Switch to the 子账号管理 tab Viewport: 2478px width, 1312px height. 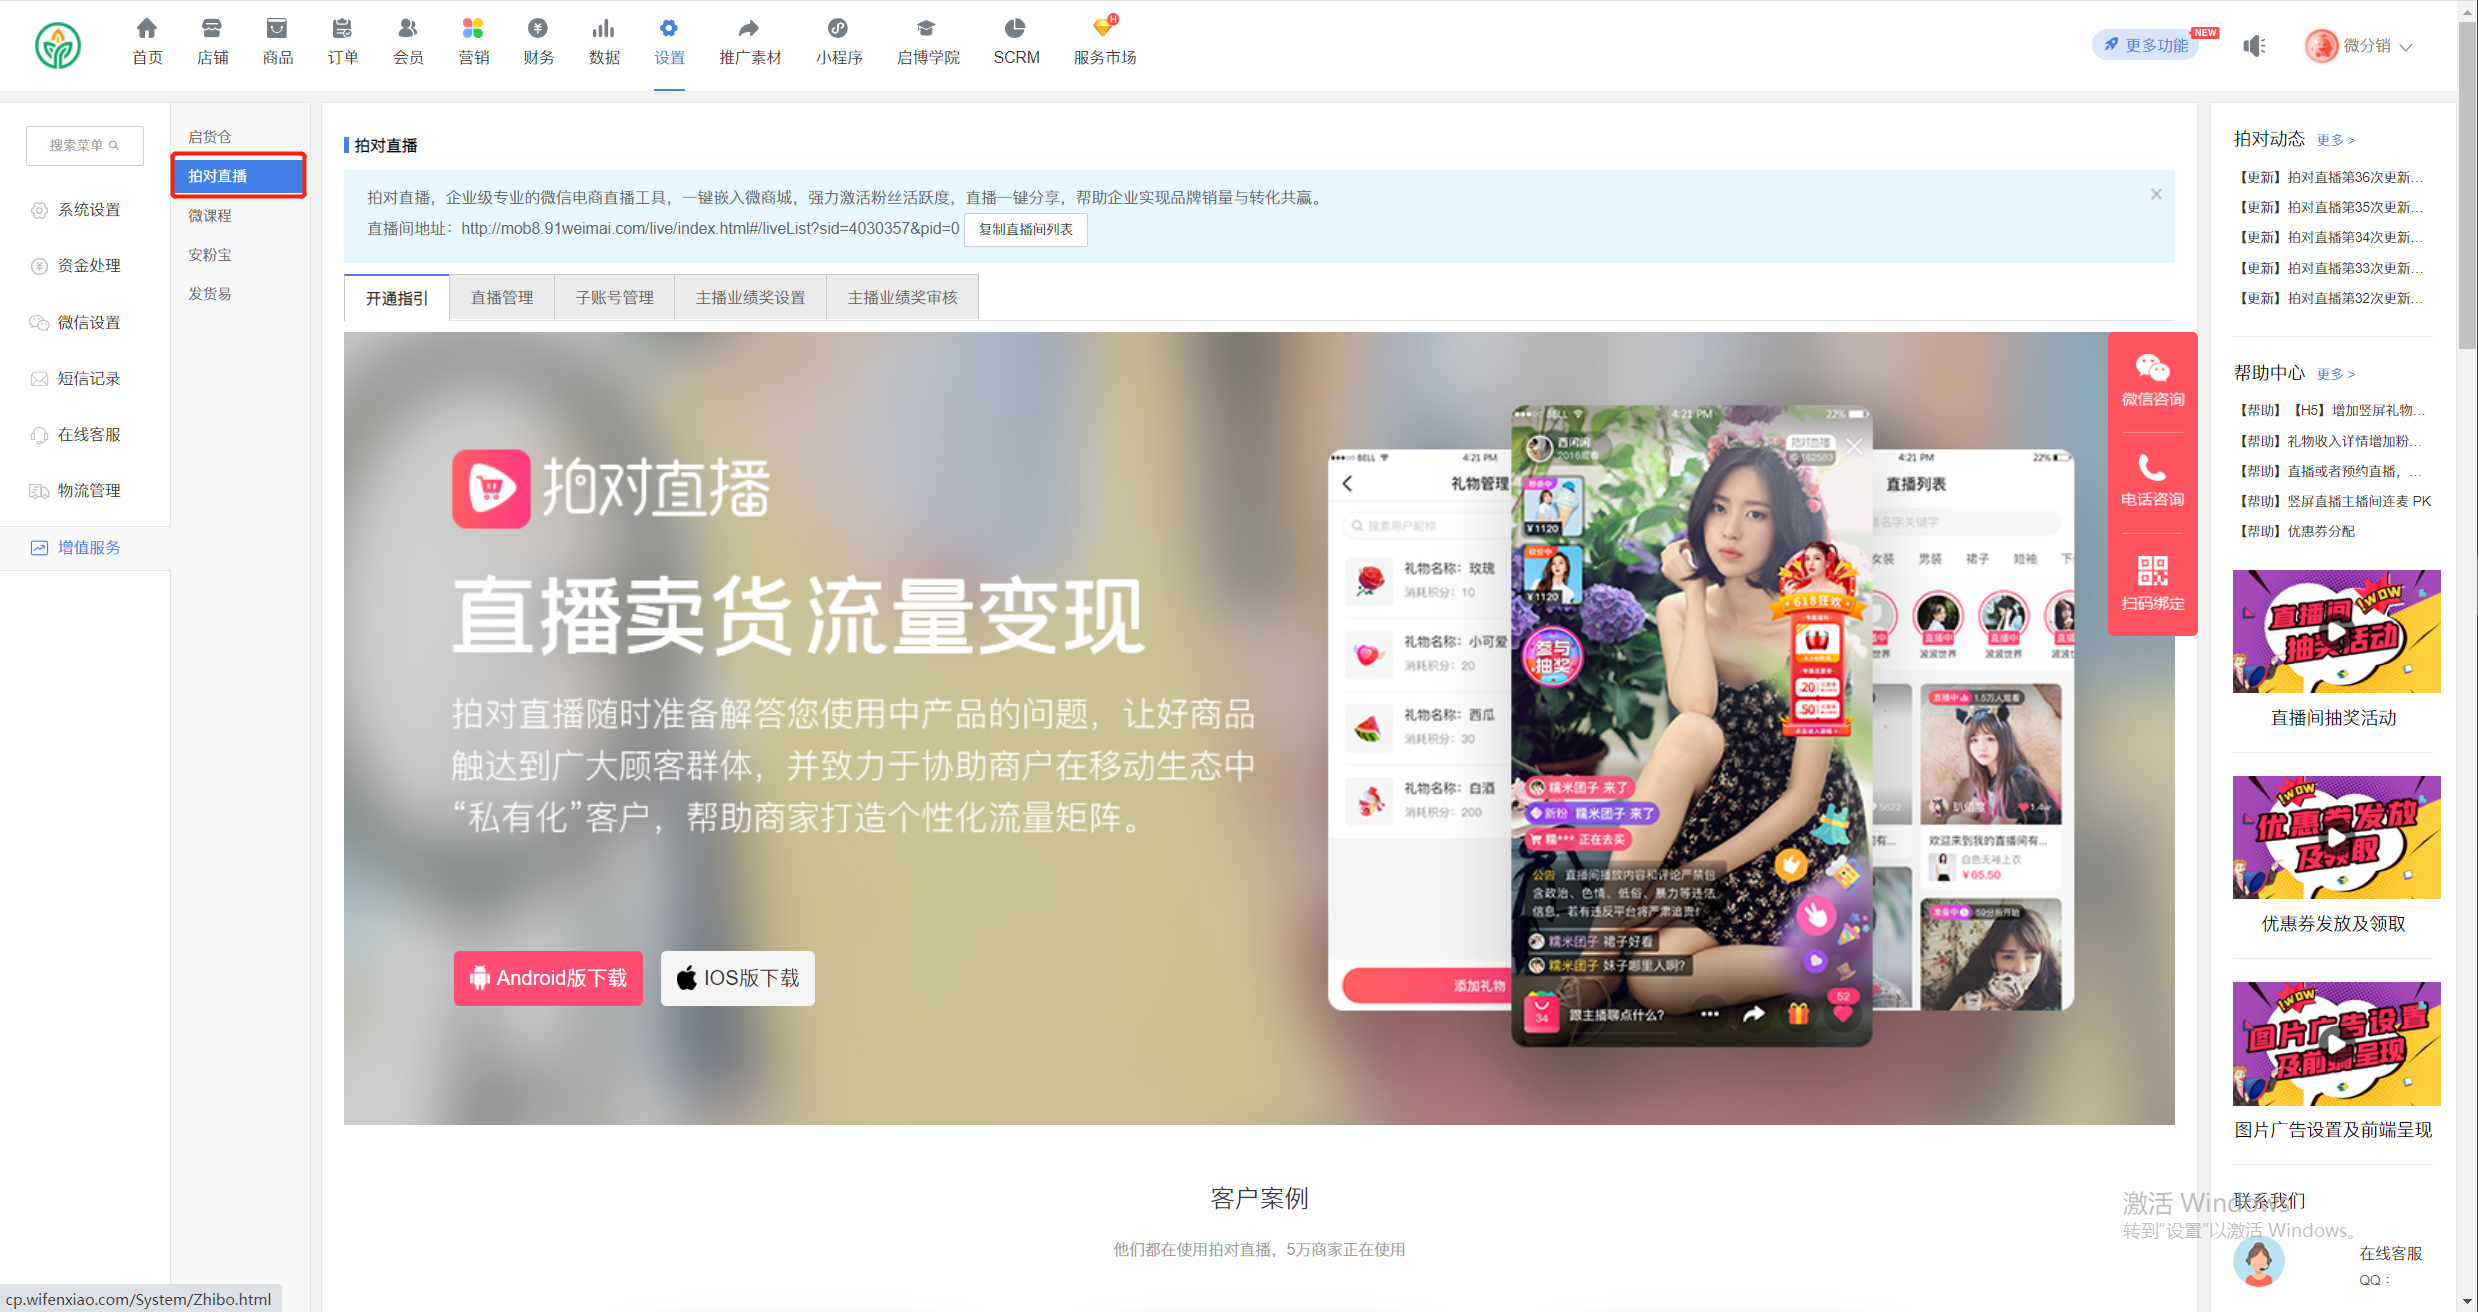pos(615,298)
